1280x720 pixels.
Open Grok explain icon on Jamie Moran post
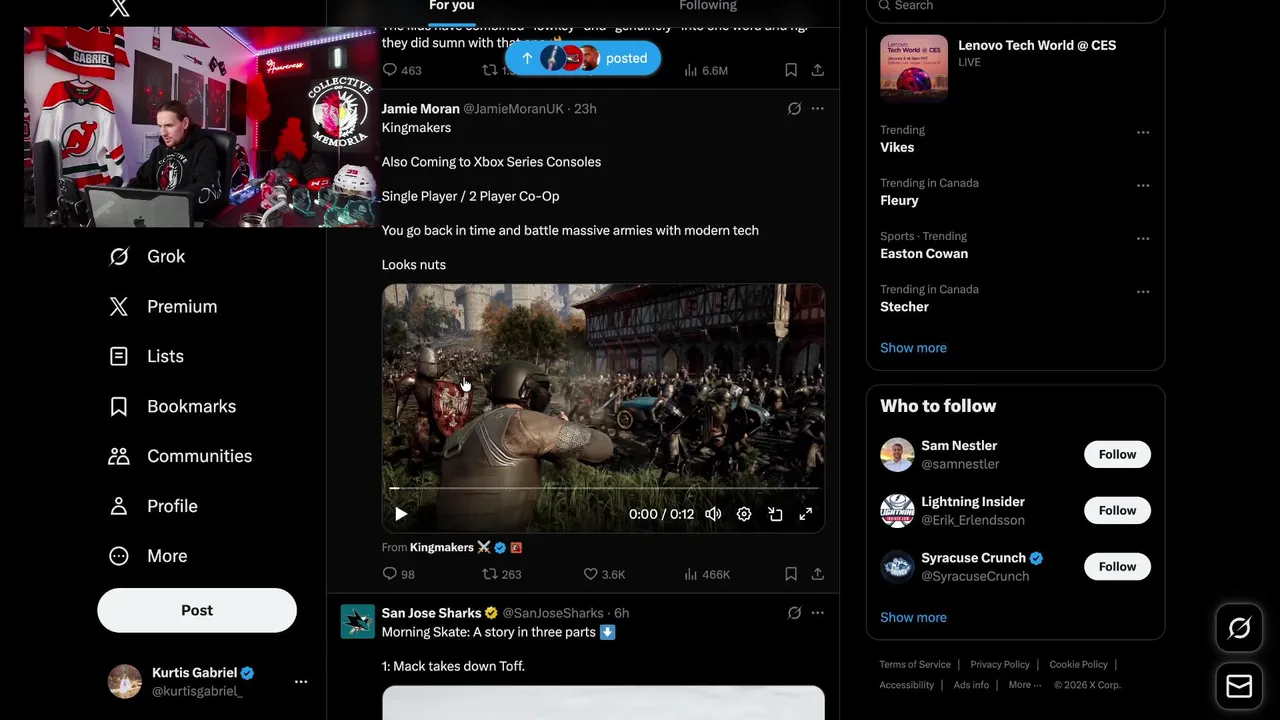click(794, 108)
